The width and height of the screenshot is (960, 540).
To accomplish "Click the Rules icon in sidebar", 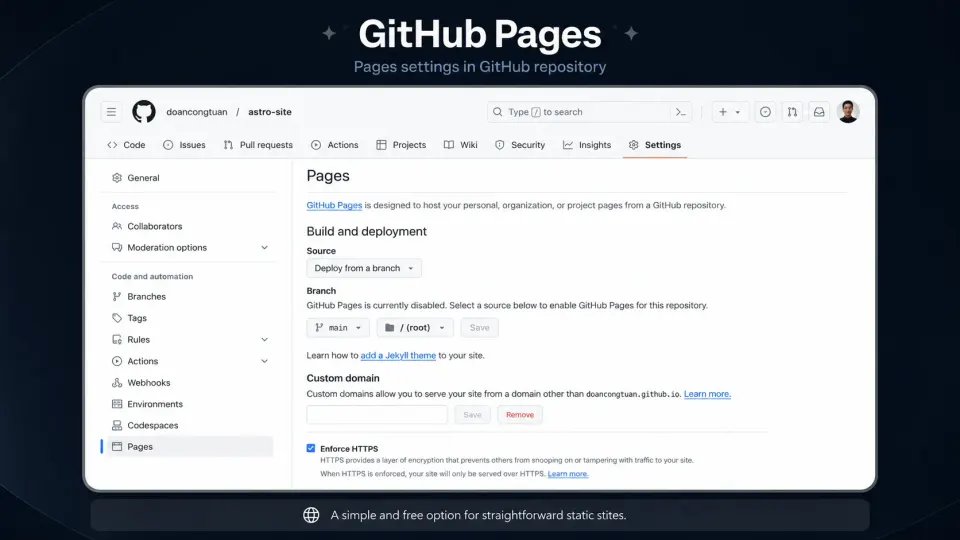I will [117, 339].
